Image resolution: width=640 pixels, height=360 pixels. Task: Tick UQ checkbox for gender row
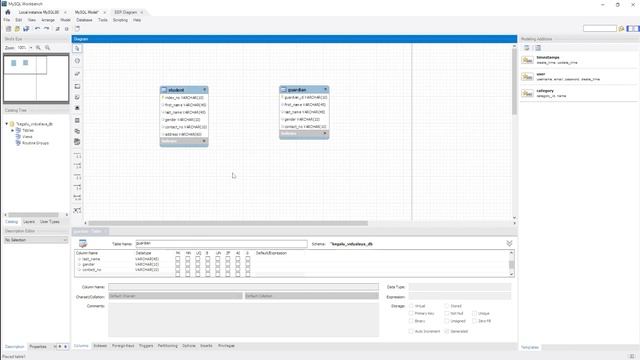click(x=198, y=264)
